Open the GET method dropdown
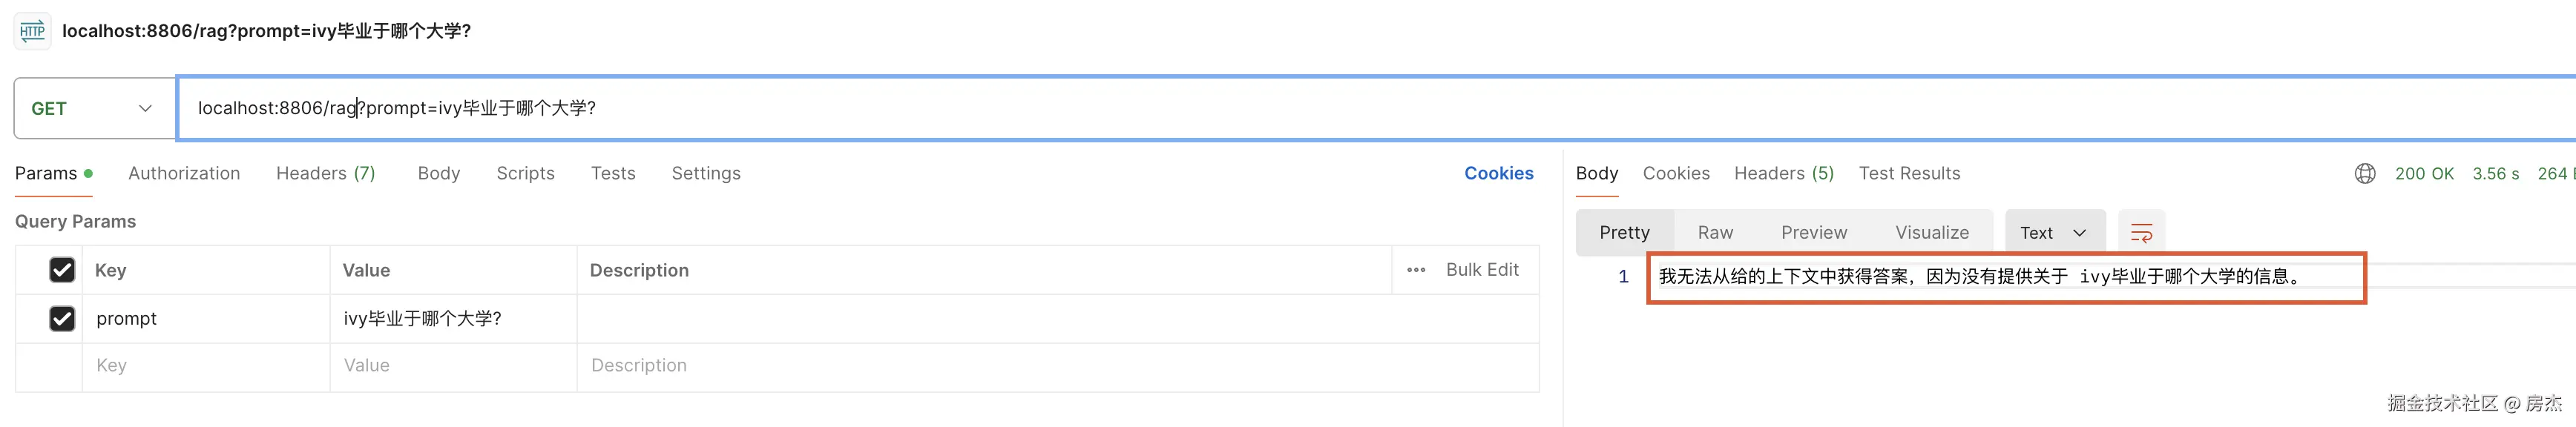This screenshot has width=2576, height=427. 92,108
